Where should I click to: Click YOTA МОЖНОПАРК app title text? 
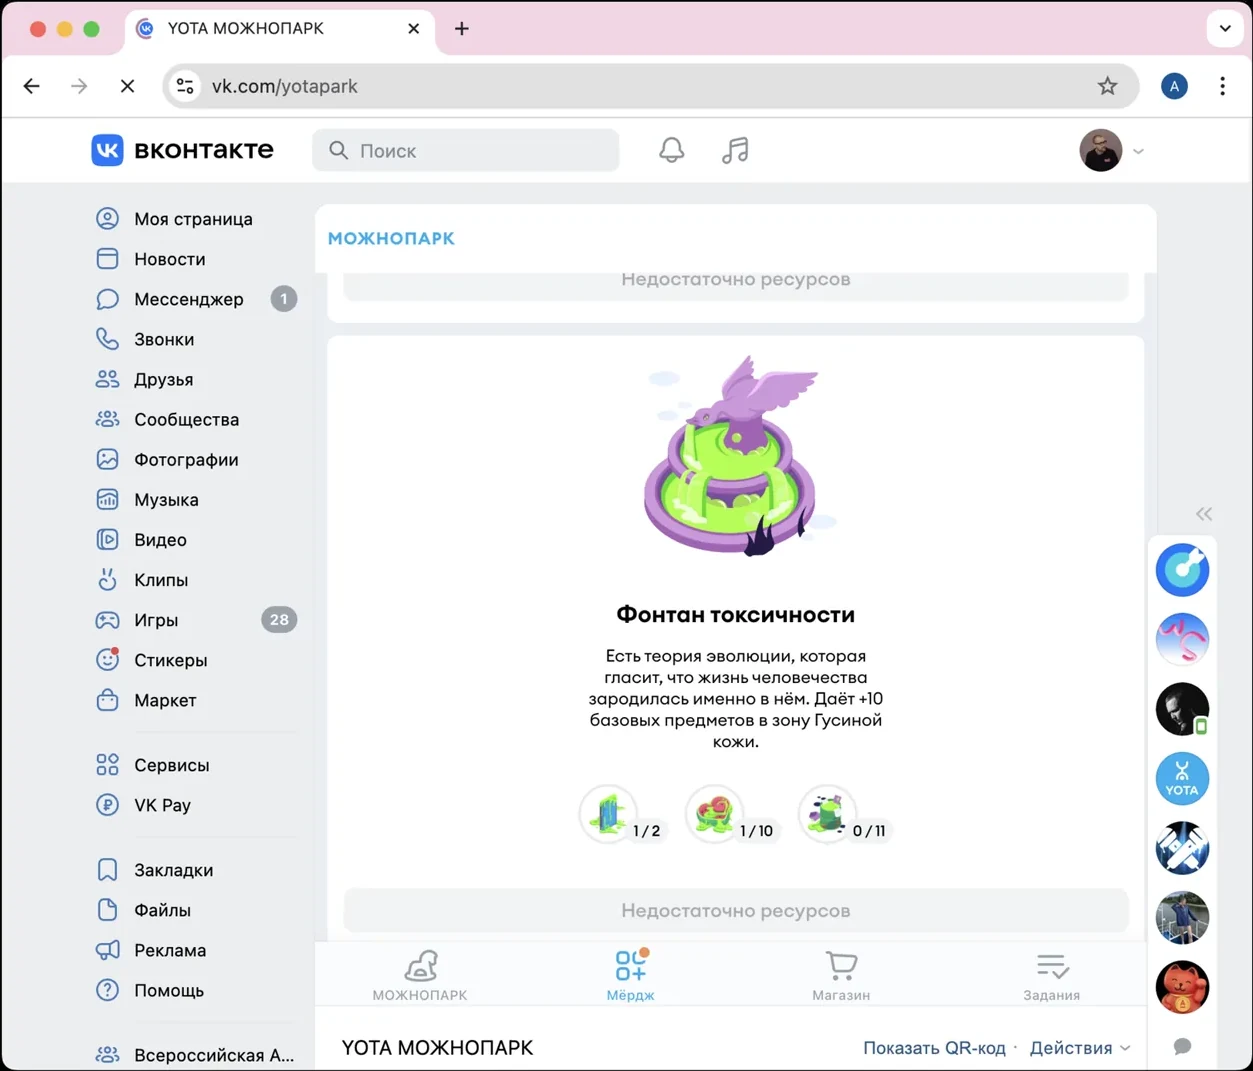coord(437,1048)
